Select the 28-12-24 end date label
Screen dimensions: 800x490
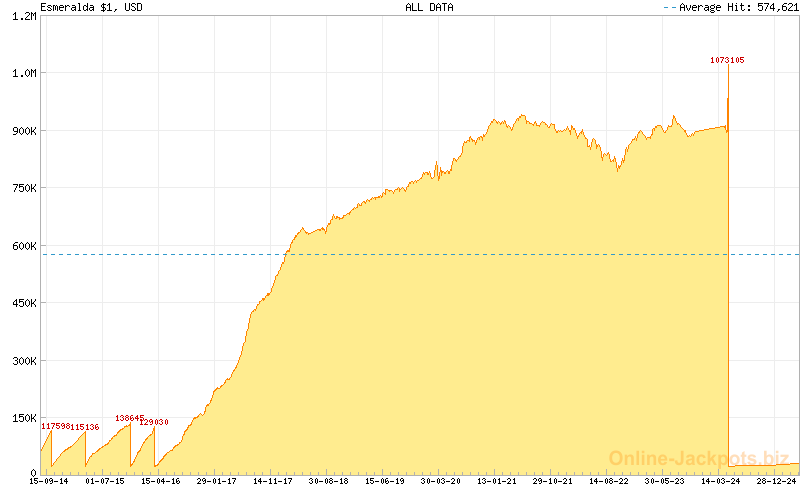[776, 481]
